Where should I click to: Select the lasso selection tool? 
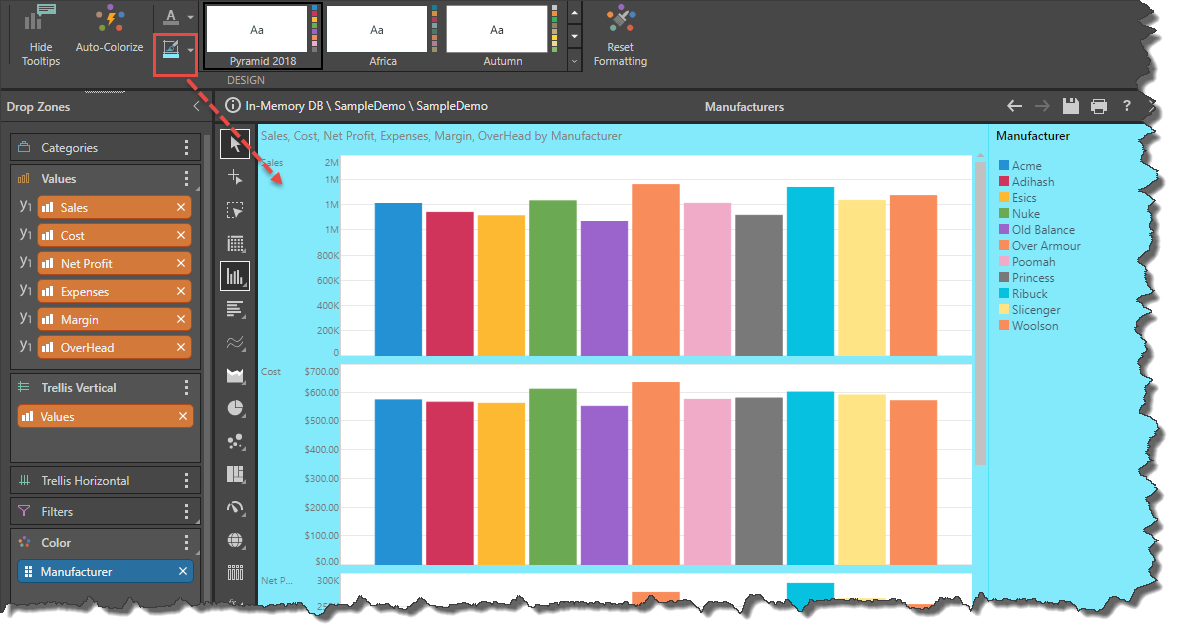click(x=235, y=210)
